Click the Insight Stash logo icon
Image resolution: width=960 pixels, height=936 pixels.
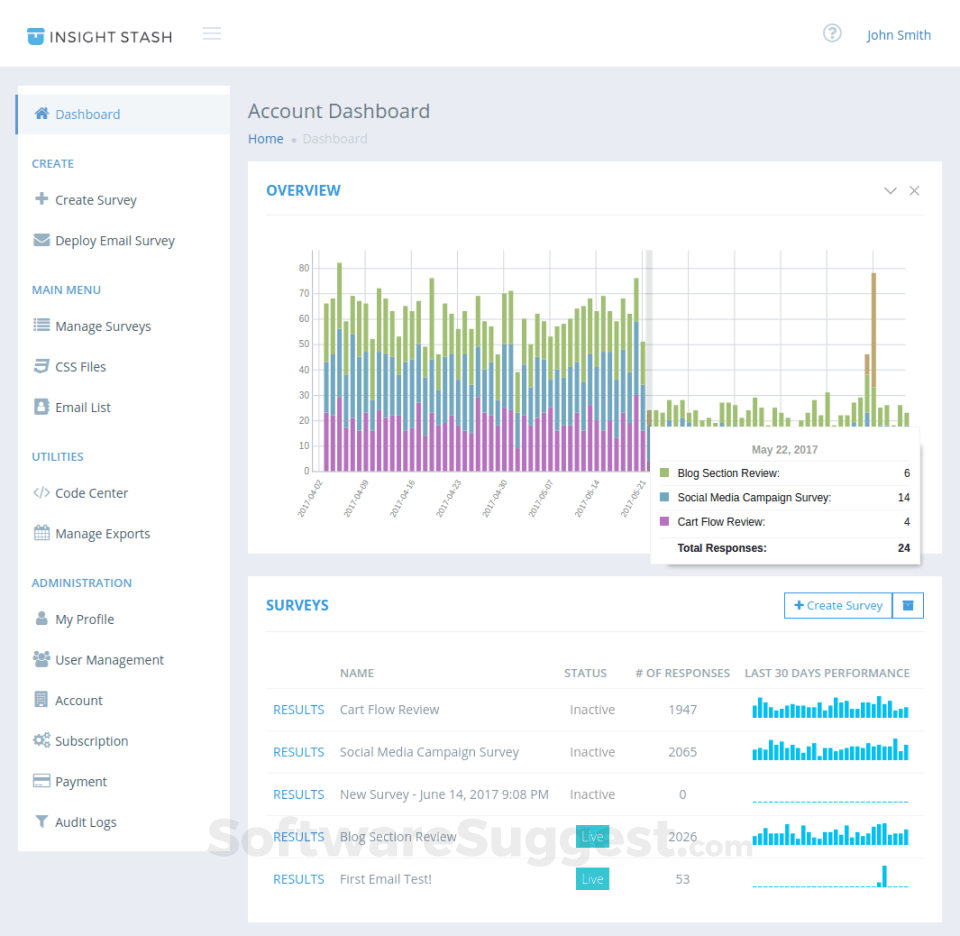pyautogui.click(x=36, y=36)
